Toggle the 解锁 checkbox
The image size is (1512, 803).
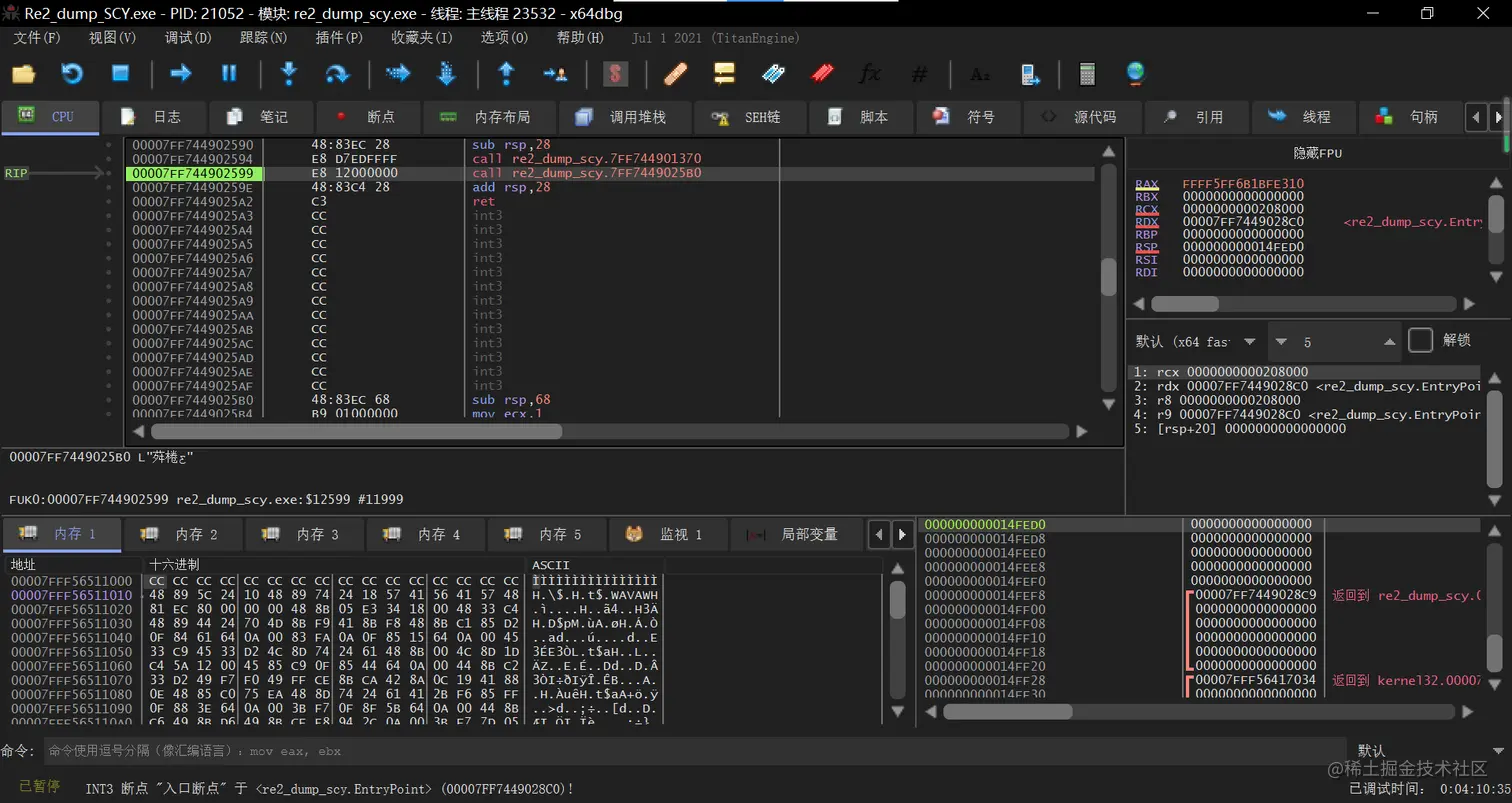pos(1420,340)
